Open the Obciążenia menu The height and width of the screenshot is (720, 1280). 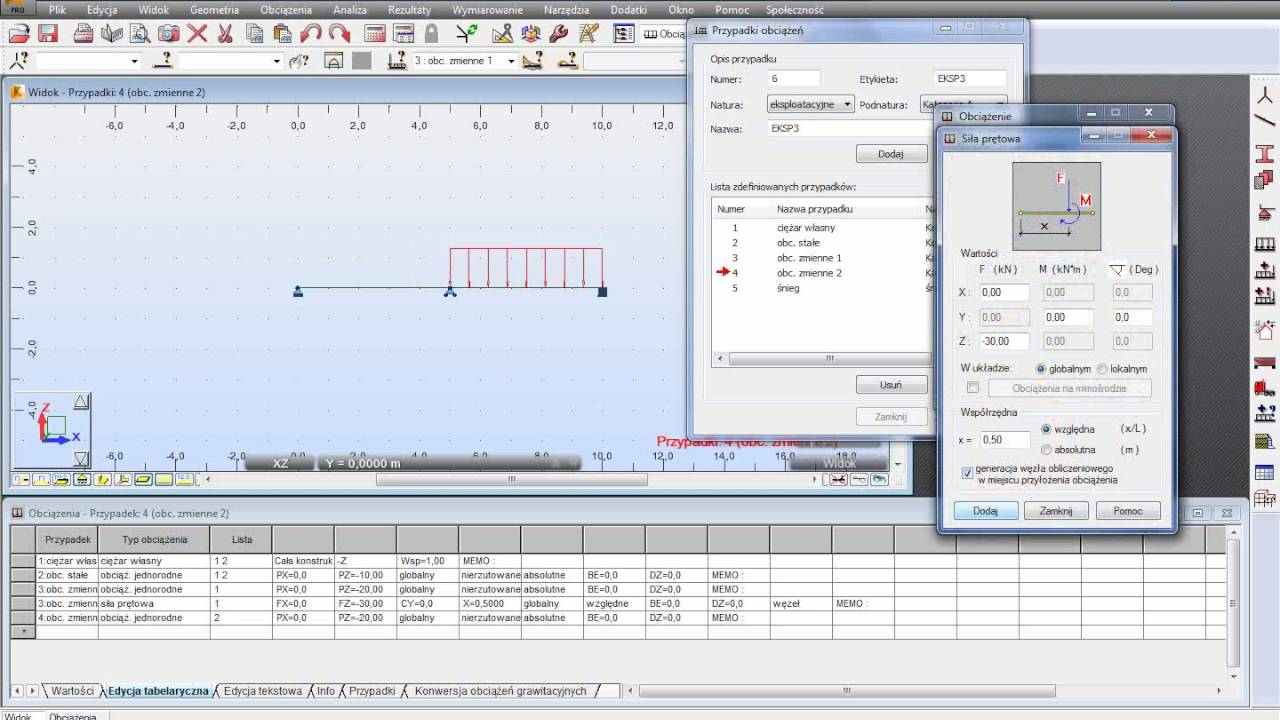(286, 9)
